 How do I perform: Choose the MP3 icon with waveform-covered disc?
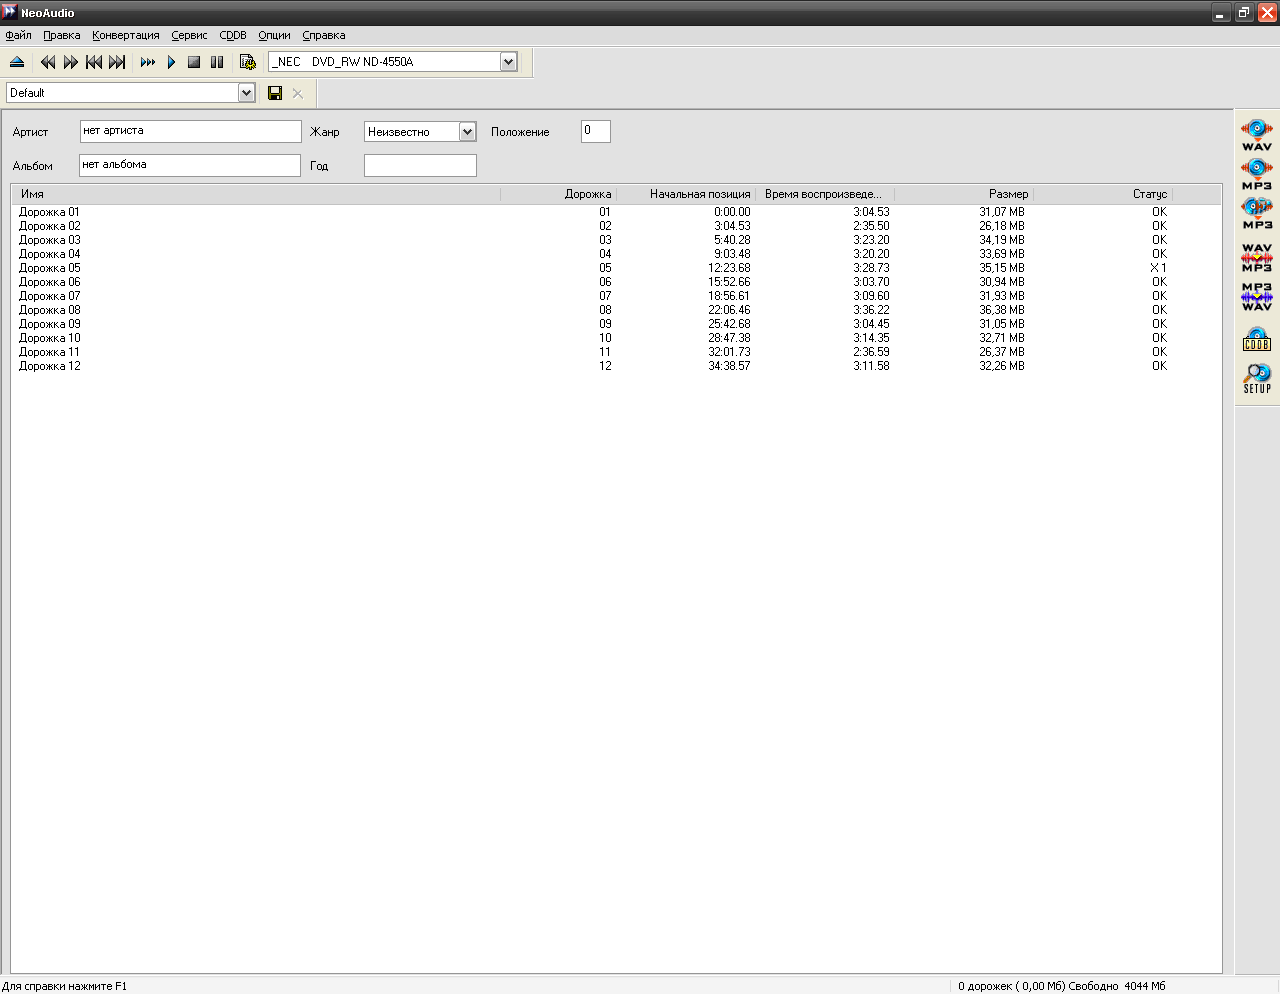click(x=1257, y=213)
